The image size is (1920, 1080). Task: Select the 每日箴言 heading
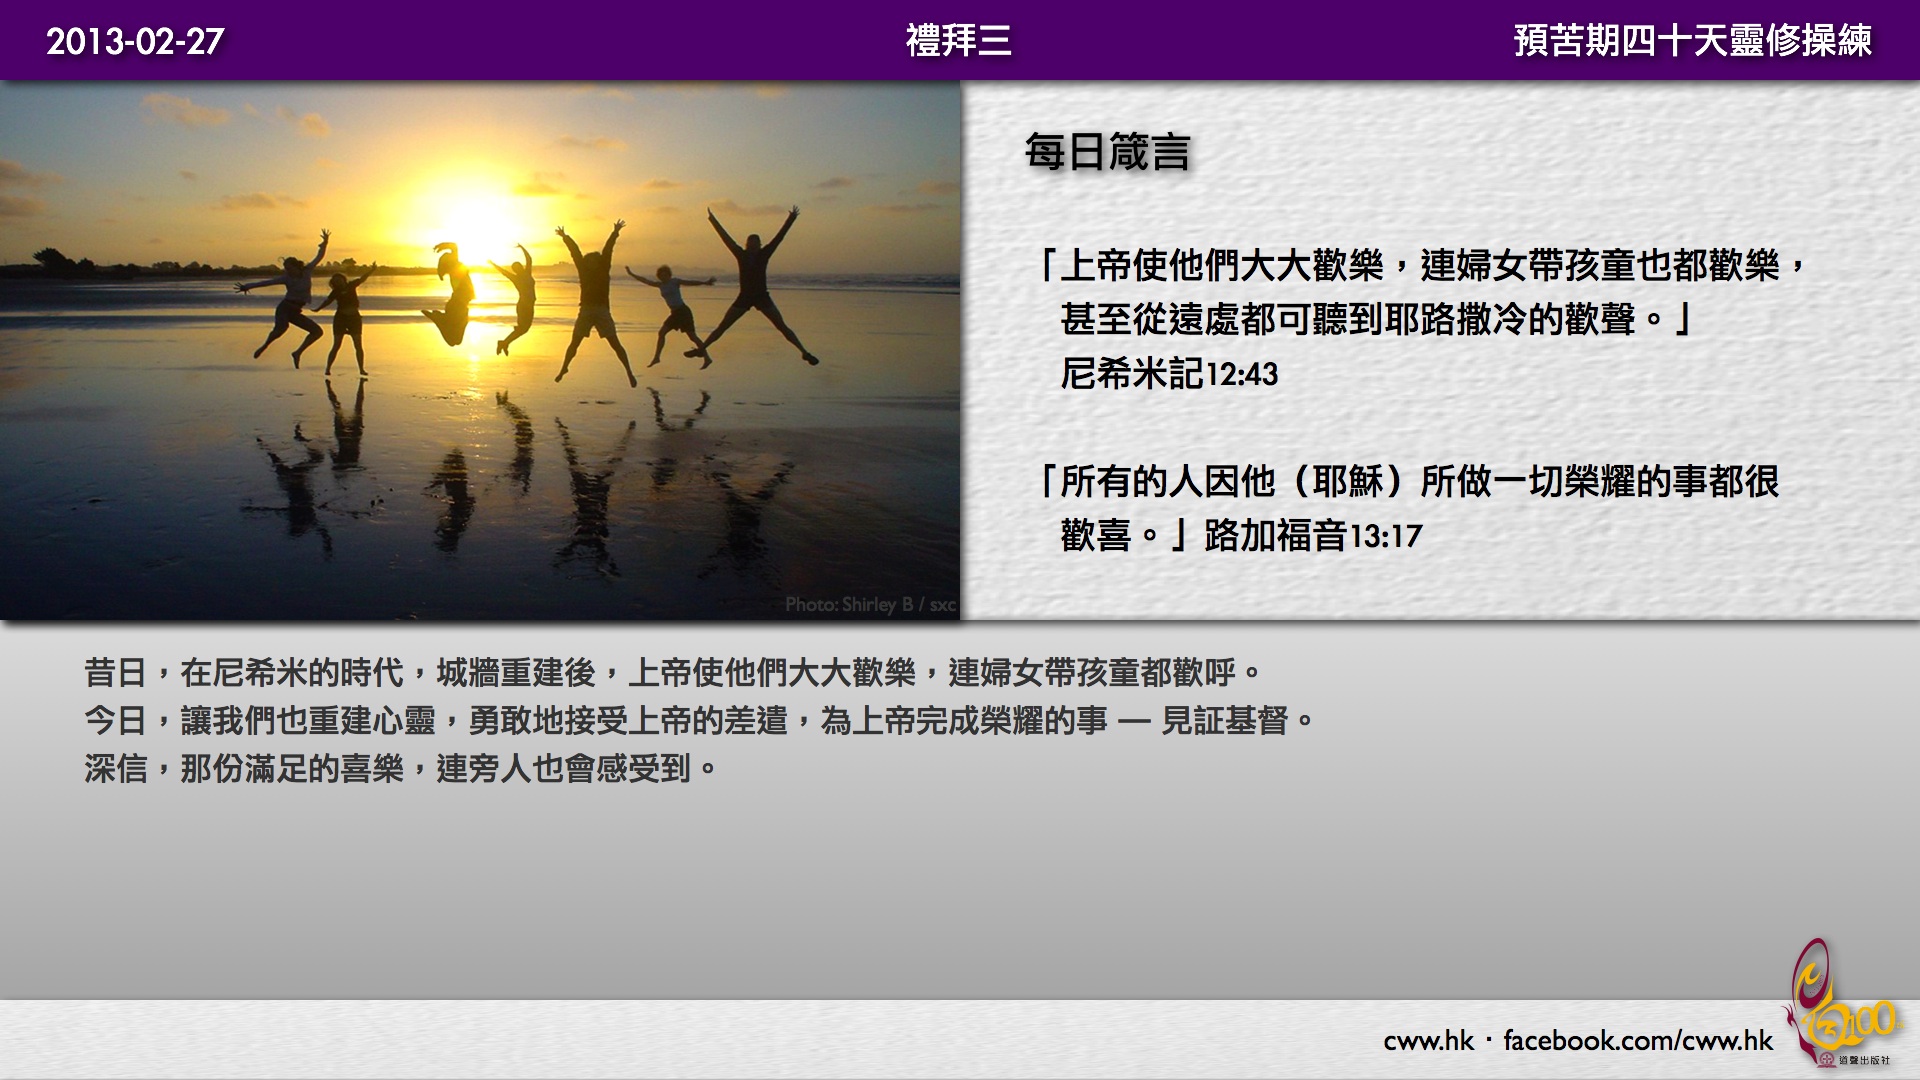coord(1107,153)
